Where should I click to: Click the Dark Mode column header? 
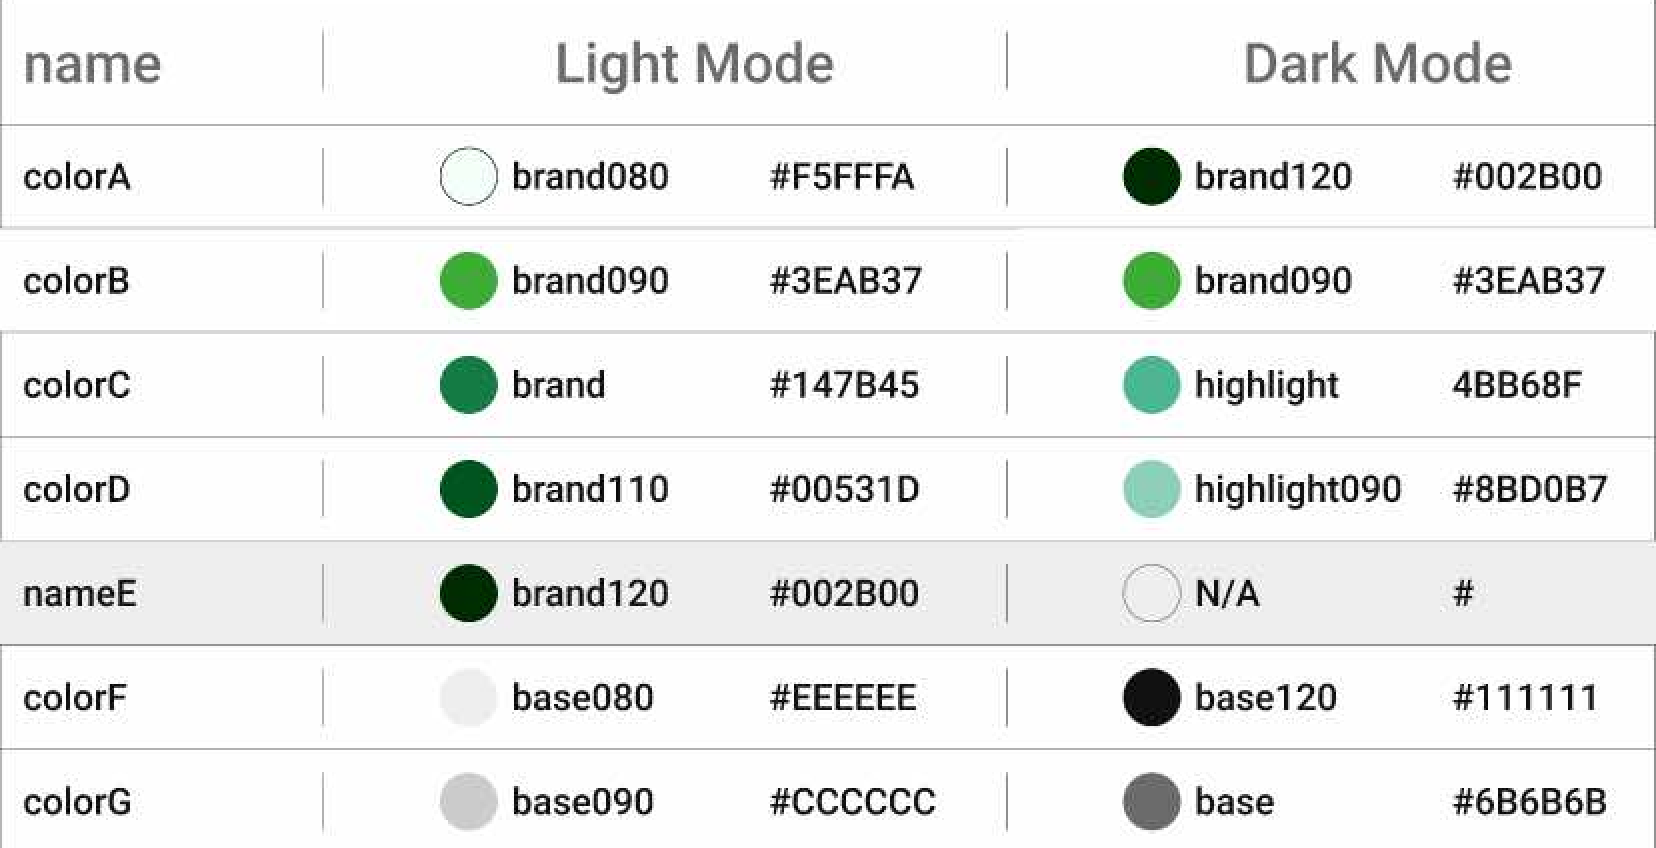tap(1378, 64)
